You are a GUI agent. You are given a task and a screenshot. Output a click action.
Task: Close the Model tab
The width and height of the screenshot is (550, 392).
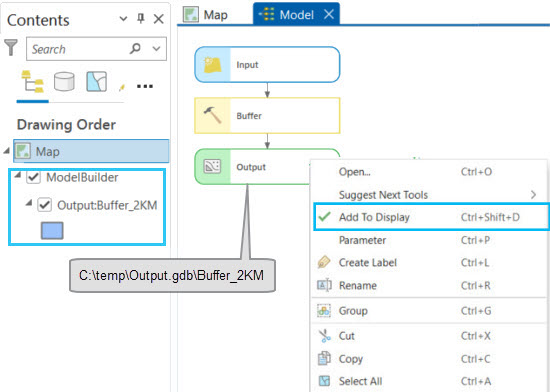coord(329,15)
